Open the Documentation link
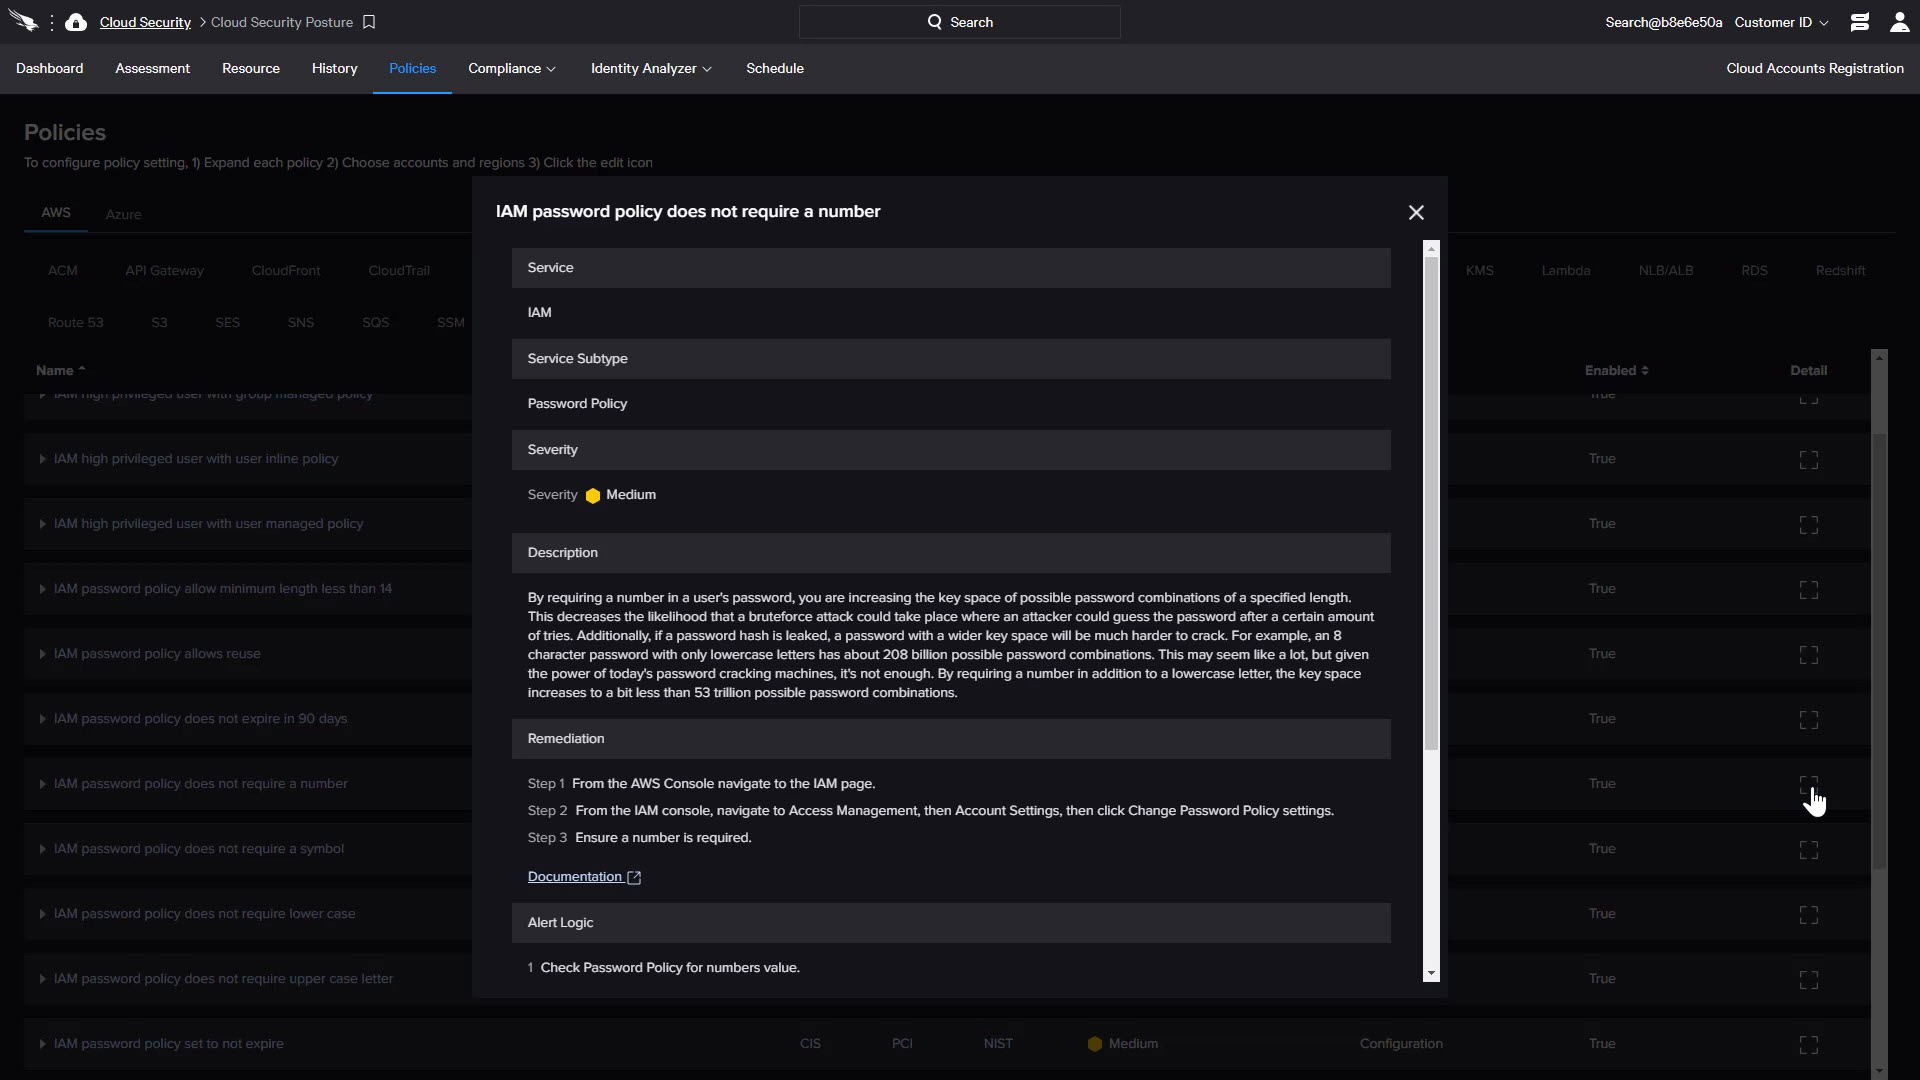Viewport: 1920px width, 1080px height. 574,877
